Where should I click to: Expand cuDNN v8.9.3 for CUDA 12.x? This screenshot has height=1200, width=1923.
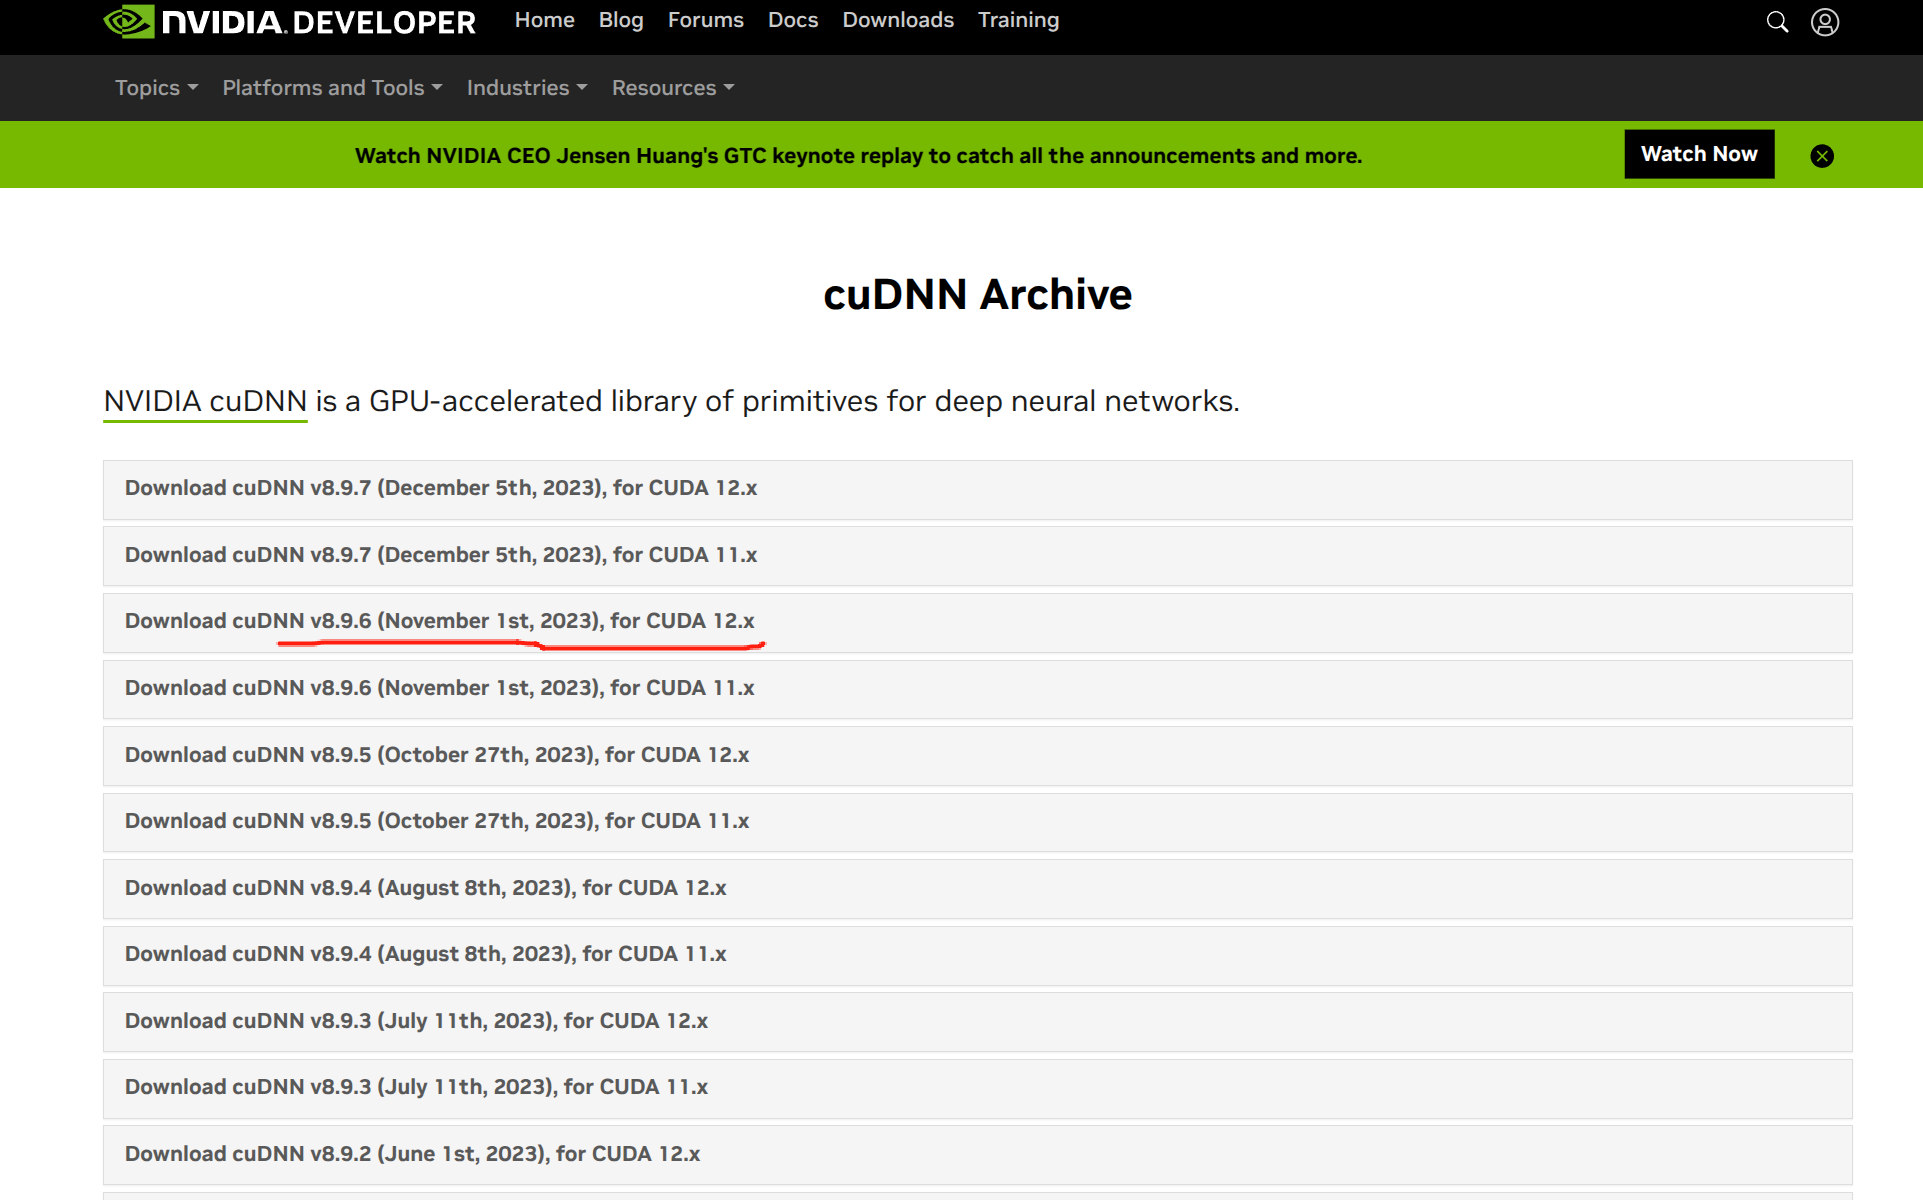(x=416, y=1021)
